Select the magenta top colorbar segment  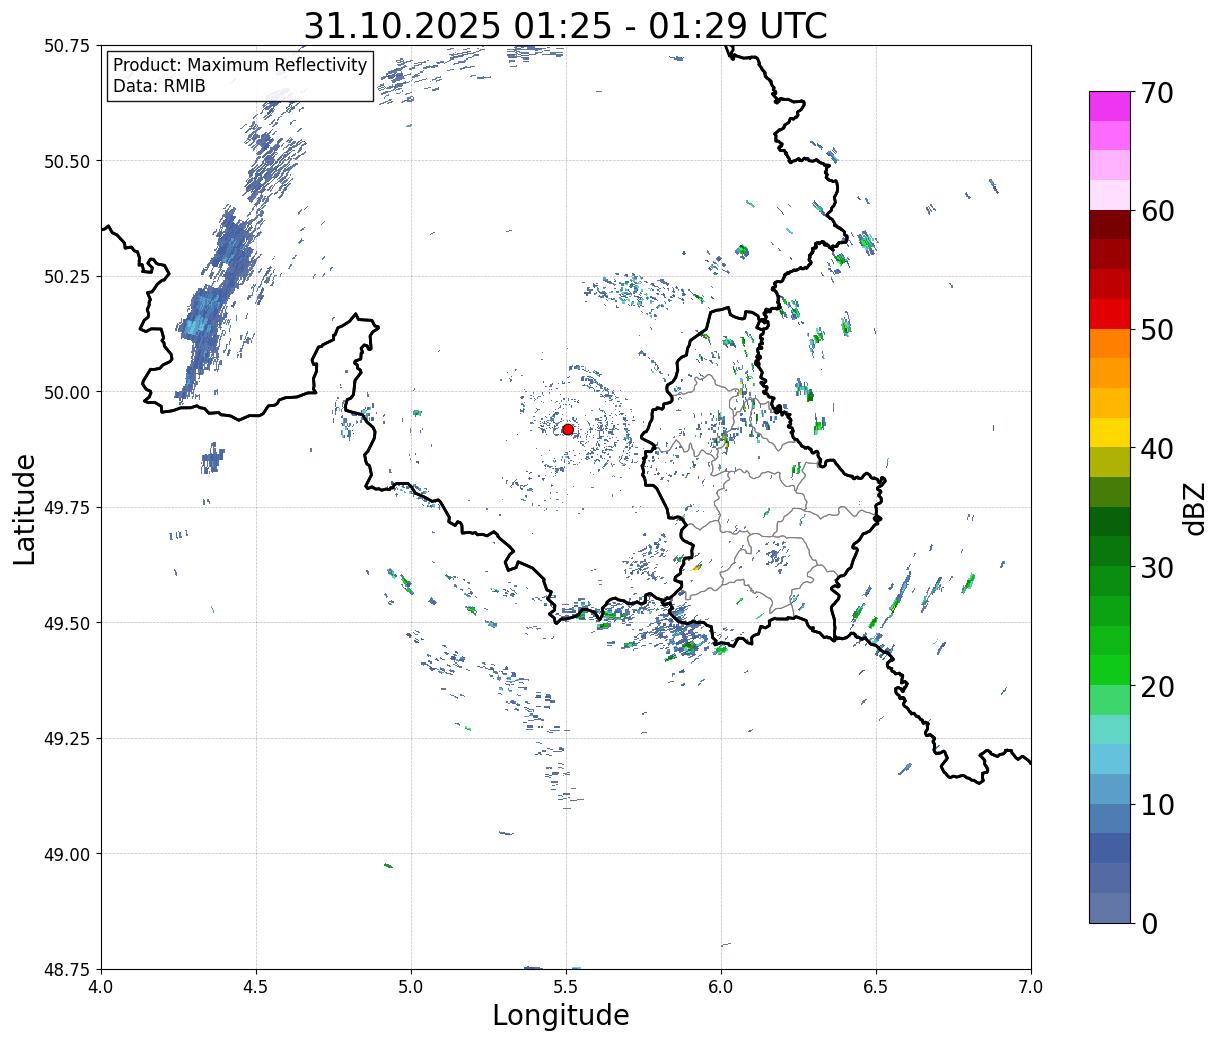(x=1109, y=106)
